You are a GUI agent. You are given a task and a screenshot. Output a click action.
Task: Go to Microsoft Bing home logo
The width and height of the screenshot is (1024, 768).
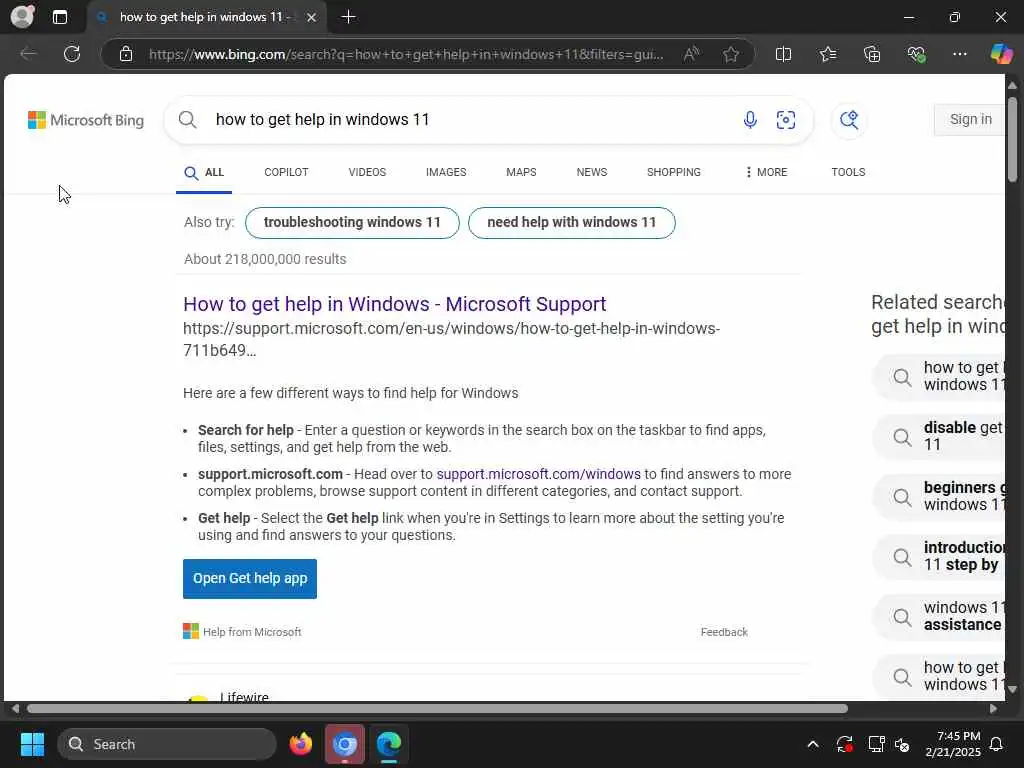pyautogui.click(x=86, y=120)
